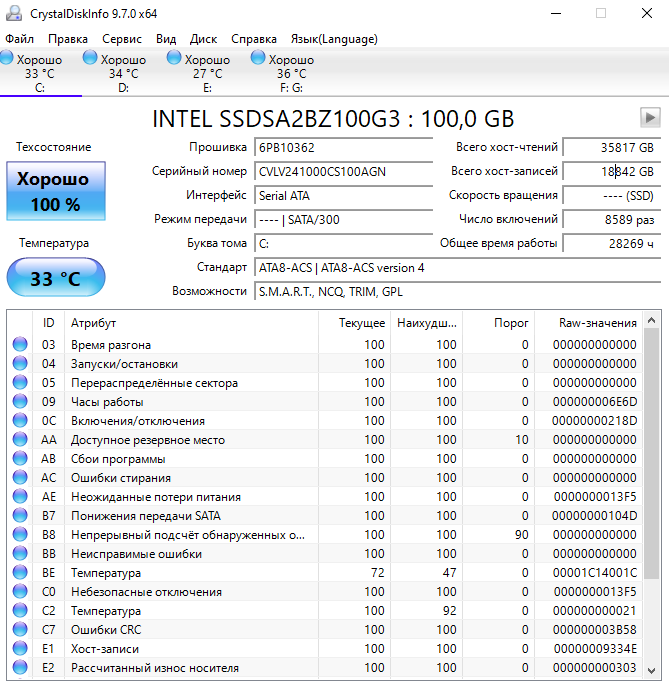Open the Диск menu
The height and width of the screenshot is (682, 669).
click(203, 39)
